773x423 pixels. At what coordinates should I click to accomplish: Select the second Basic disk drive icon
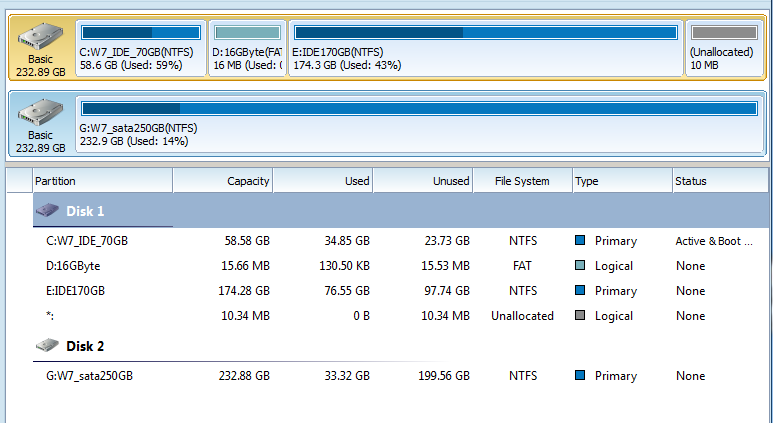pyautogui.click(x=40, y=113)
